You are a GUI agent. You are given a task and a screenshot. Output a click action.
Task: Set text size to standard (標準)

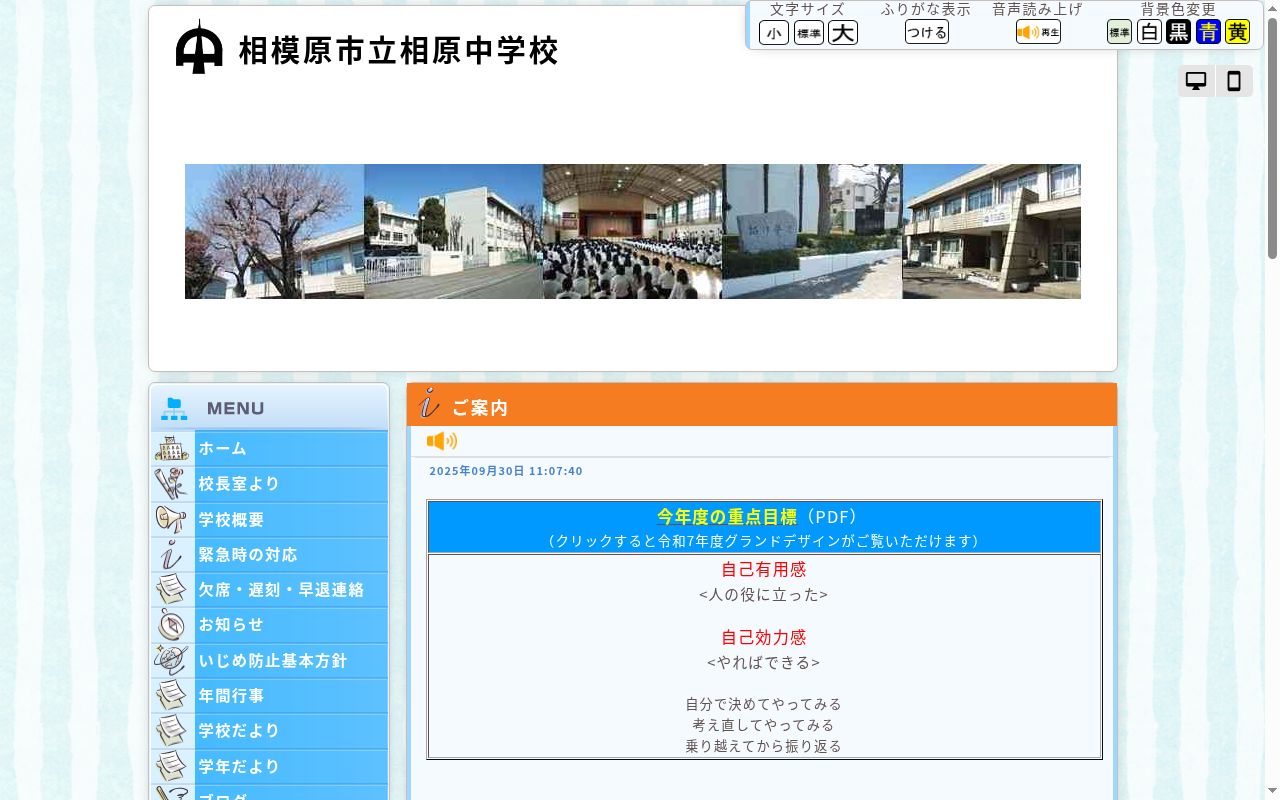pyautogui.click(x=809, y=33)
